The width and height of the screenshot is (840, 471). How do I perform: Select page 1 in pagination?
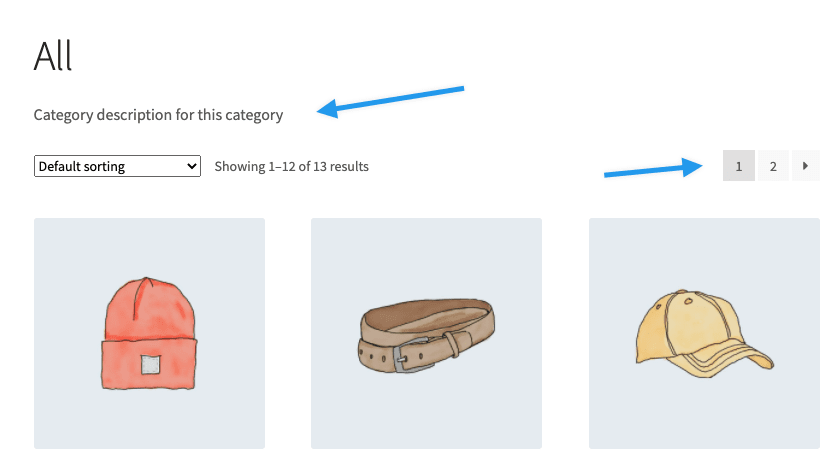(x=739, y=166)
